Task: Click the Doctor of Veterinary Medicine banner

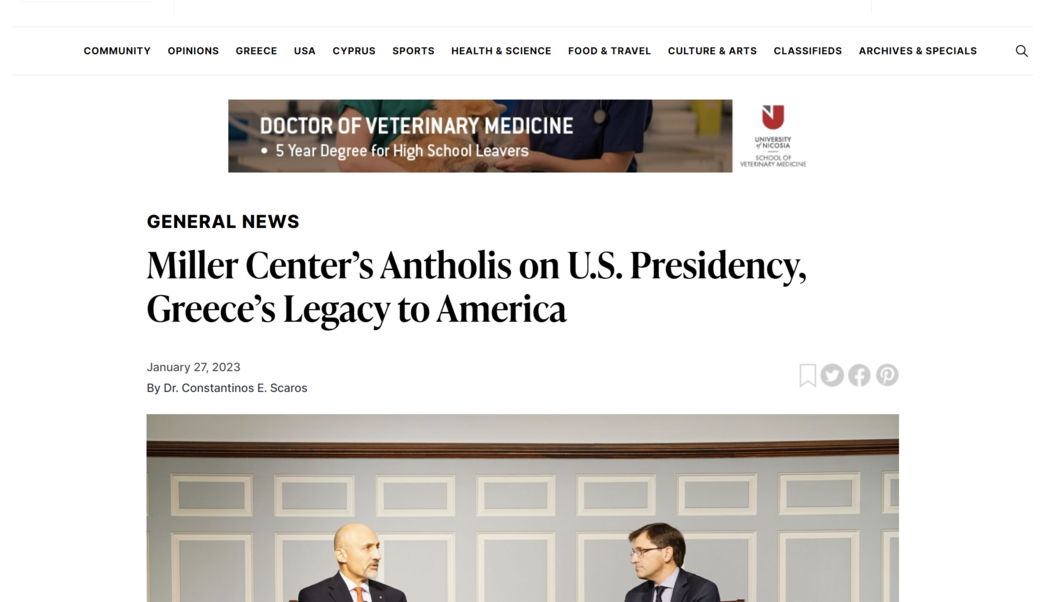Action: pyautogui.click(x=480, y=136)
